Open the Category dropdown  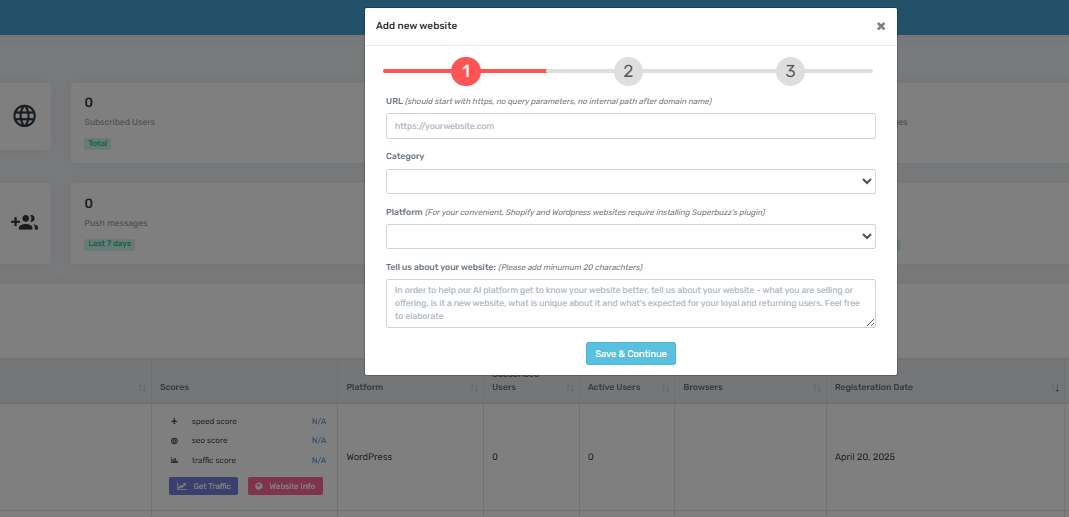631,181
